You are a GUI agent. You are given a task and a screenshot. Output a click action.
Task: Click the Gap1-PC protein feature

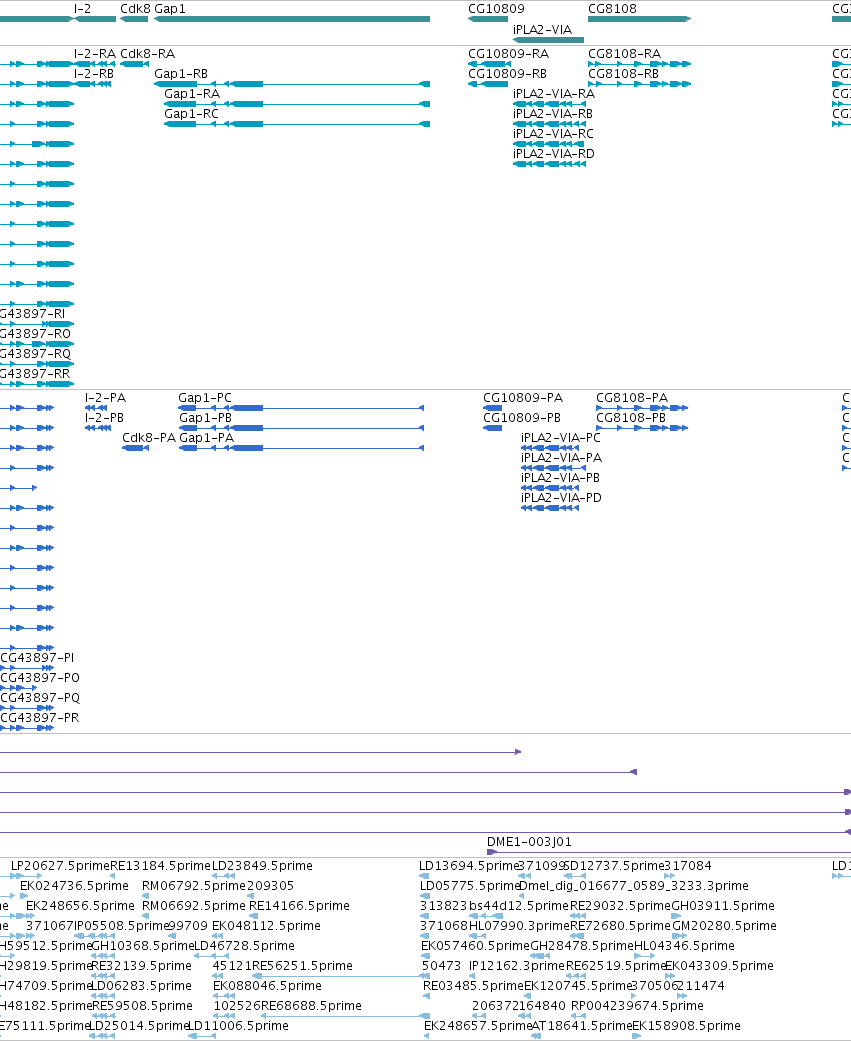[301, 408]
